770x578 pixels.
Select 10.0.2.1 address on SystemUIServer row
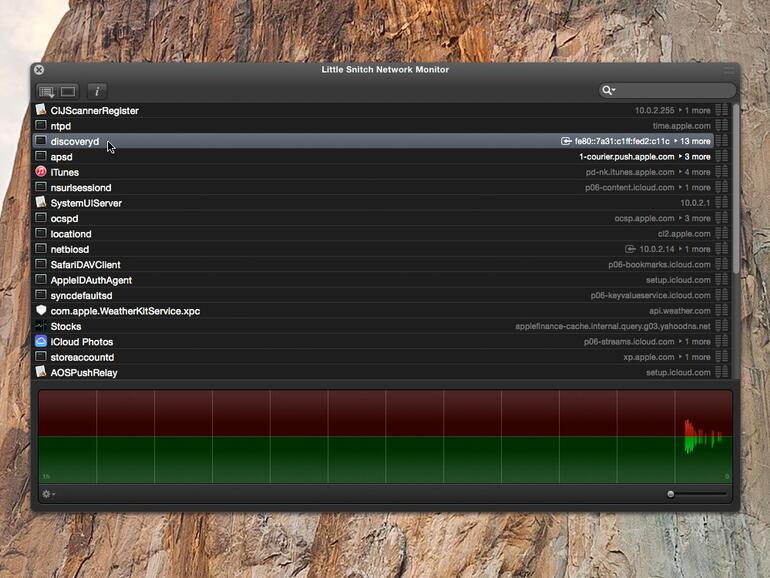coord(695,203)
